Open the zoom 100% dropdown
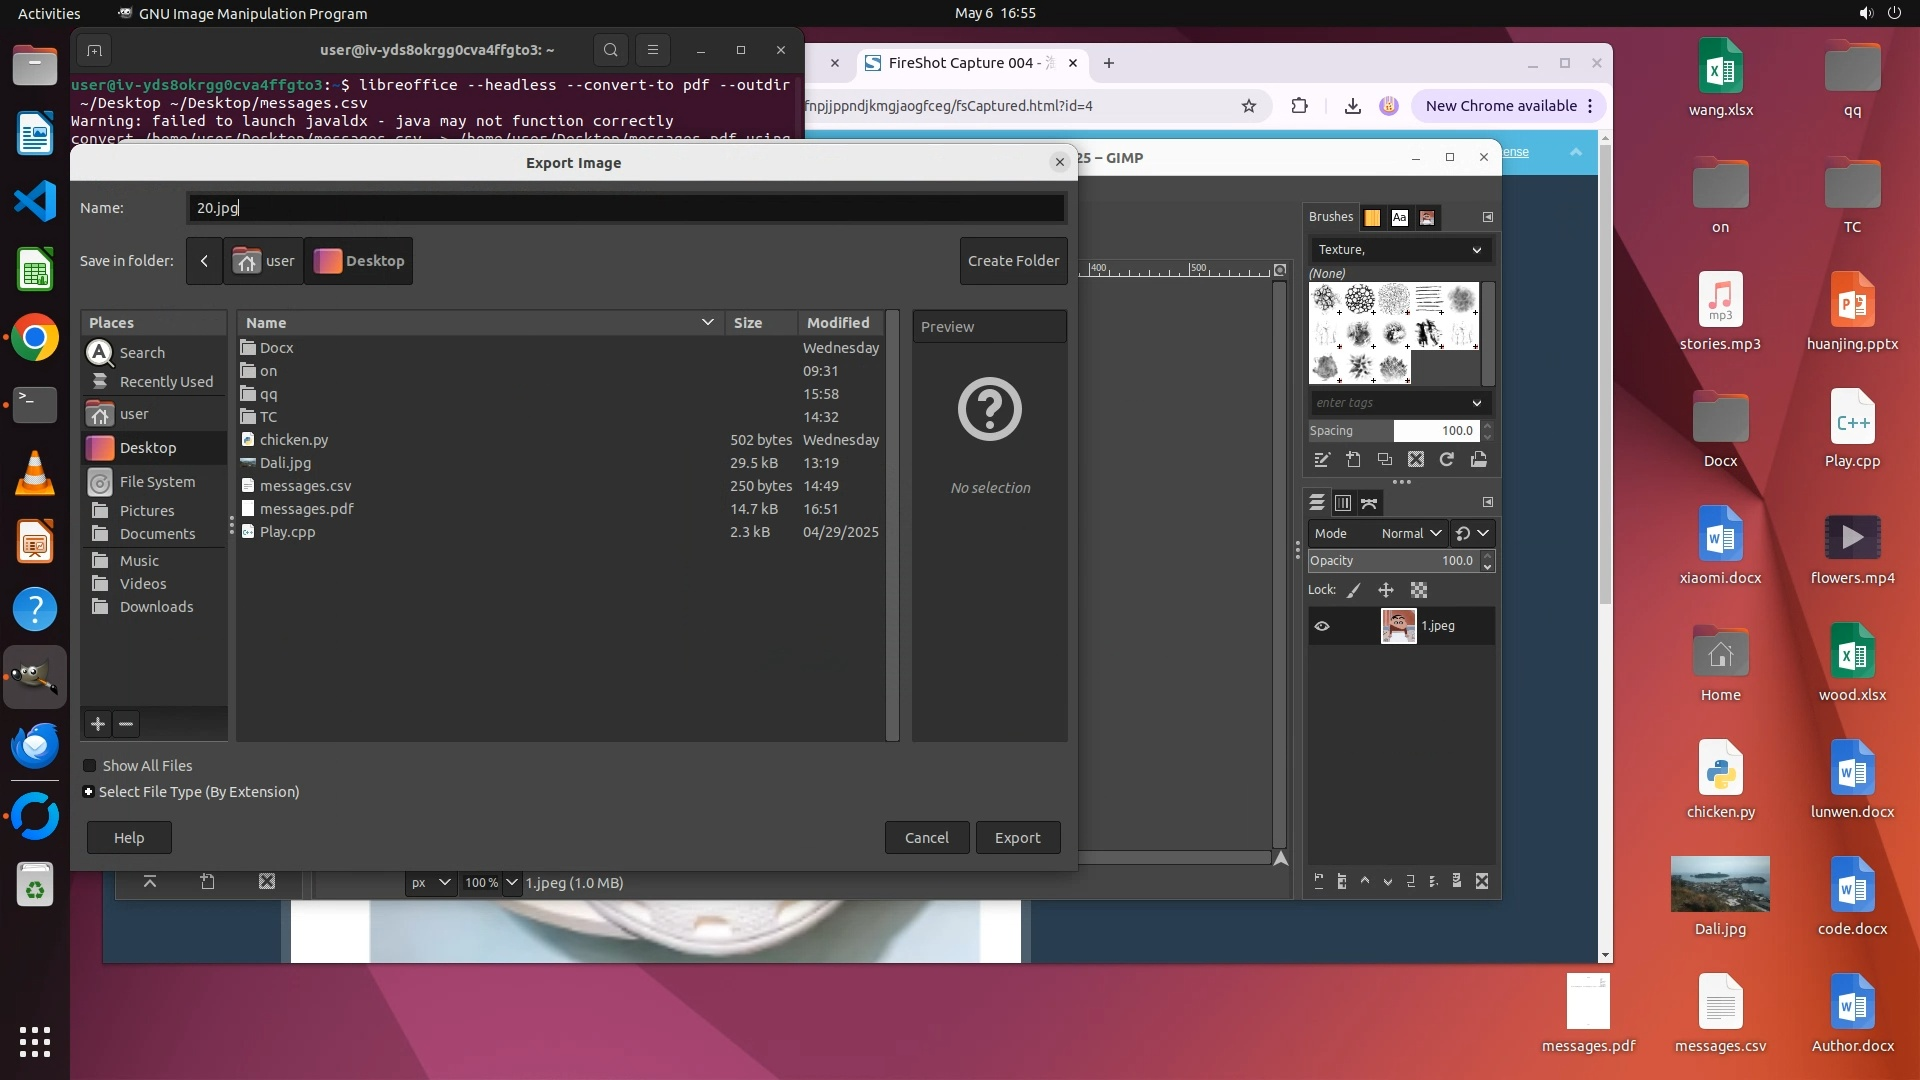 pos(511,883)
